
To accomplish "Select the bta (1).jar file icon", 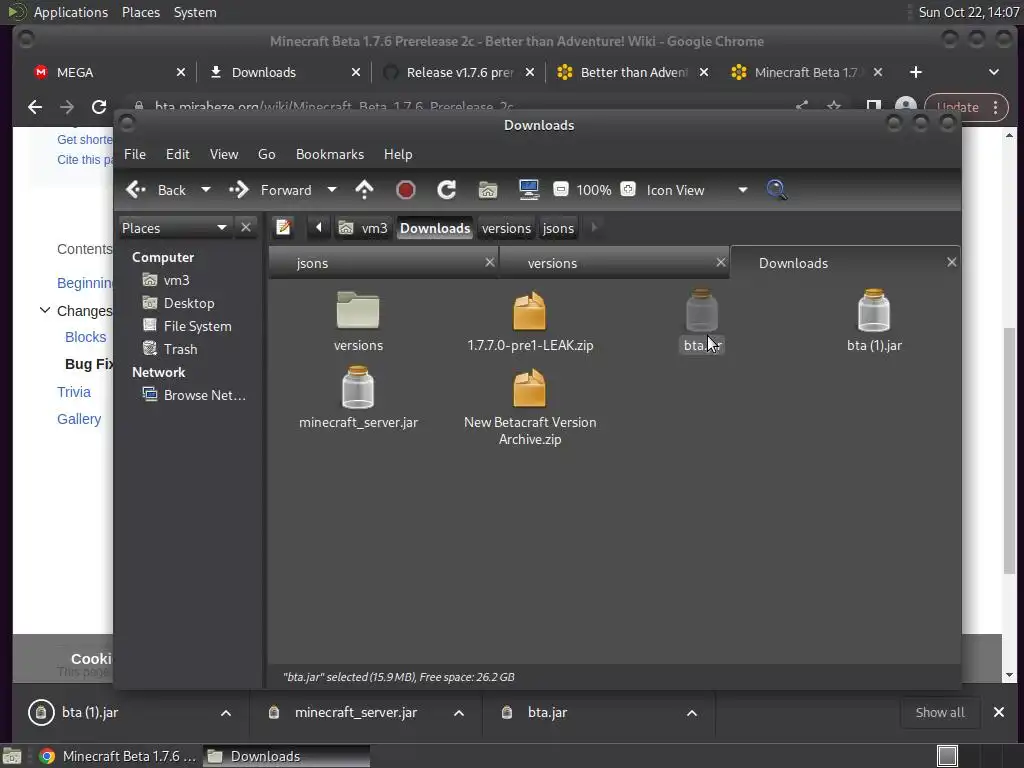I will tap(874, 310).
